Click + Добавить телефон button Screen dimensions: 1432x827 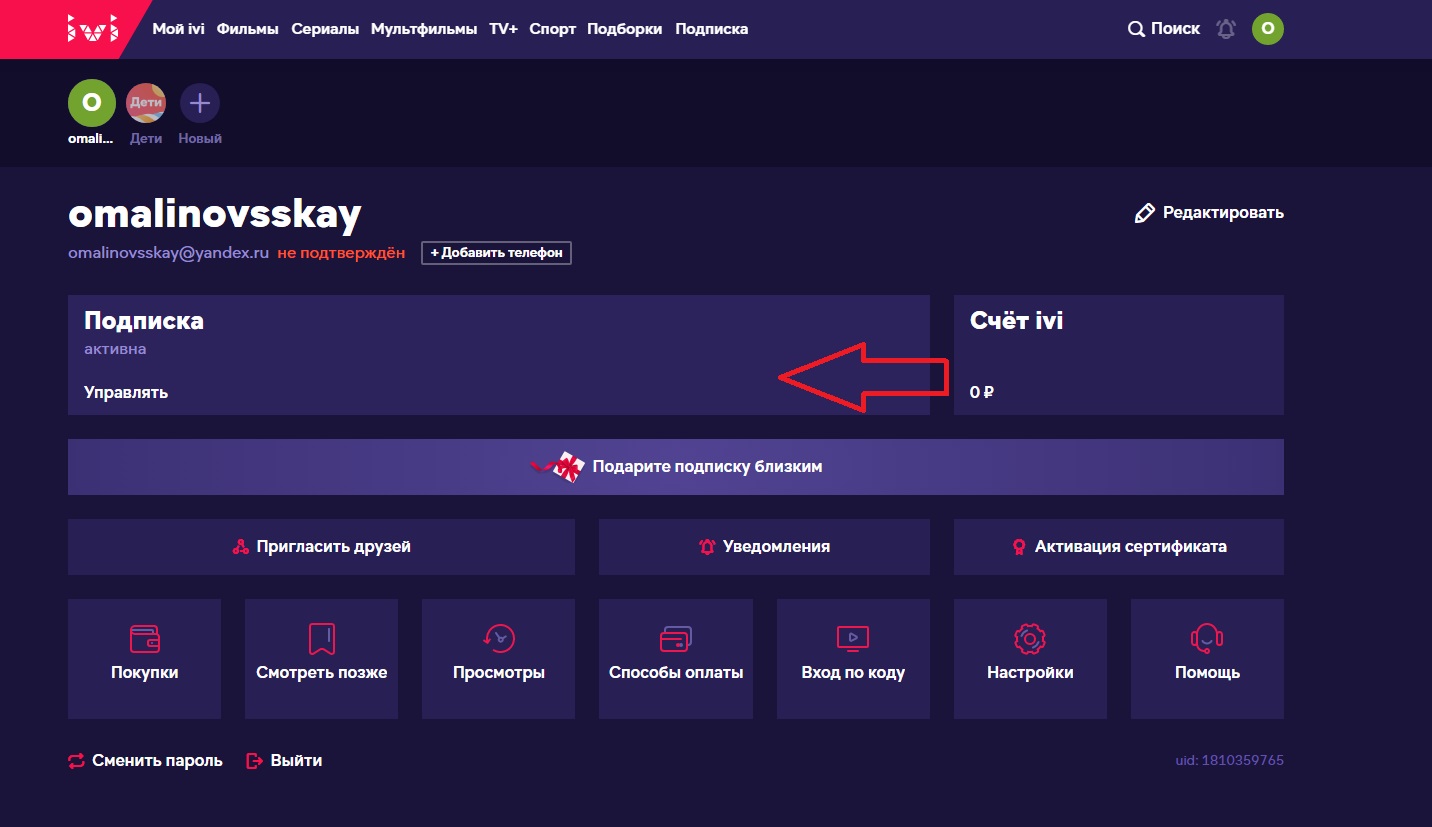496,253
